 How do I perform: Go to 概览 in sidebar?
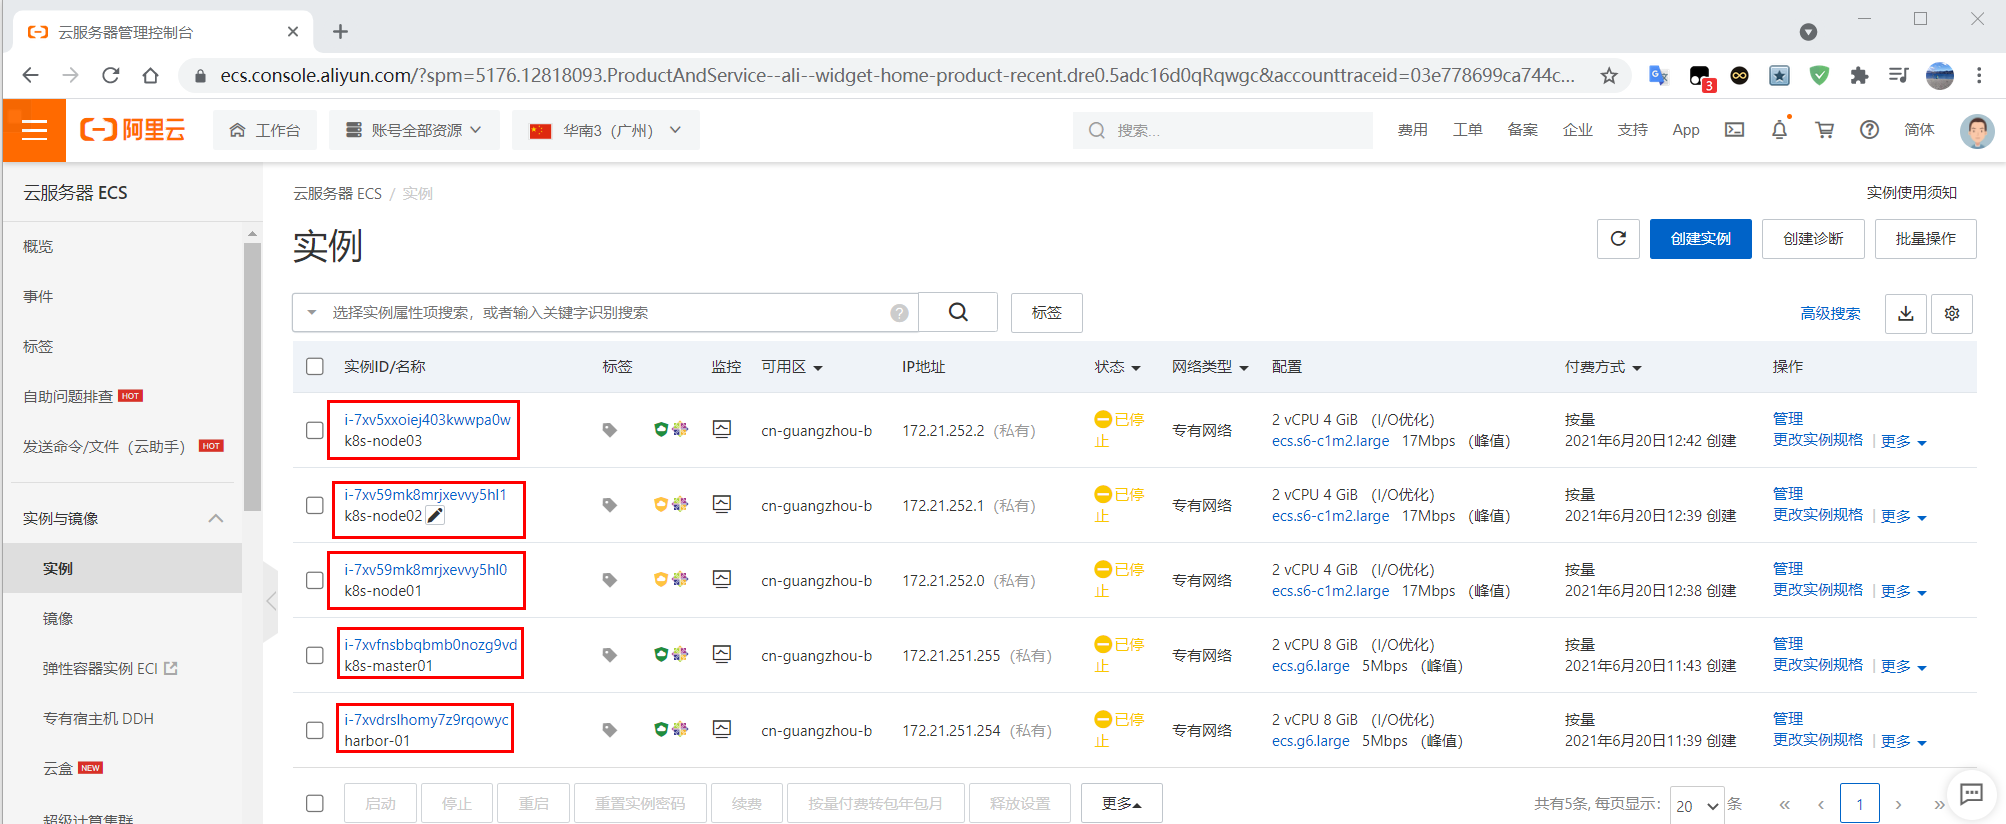click(x=38, y=246)
